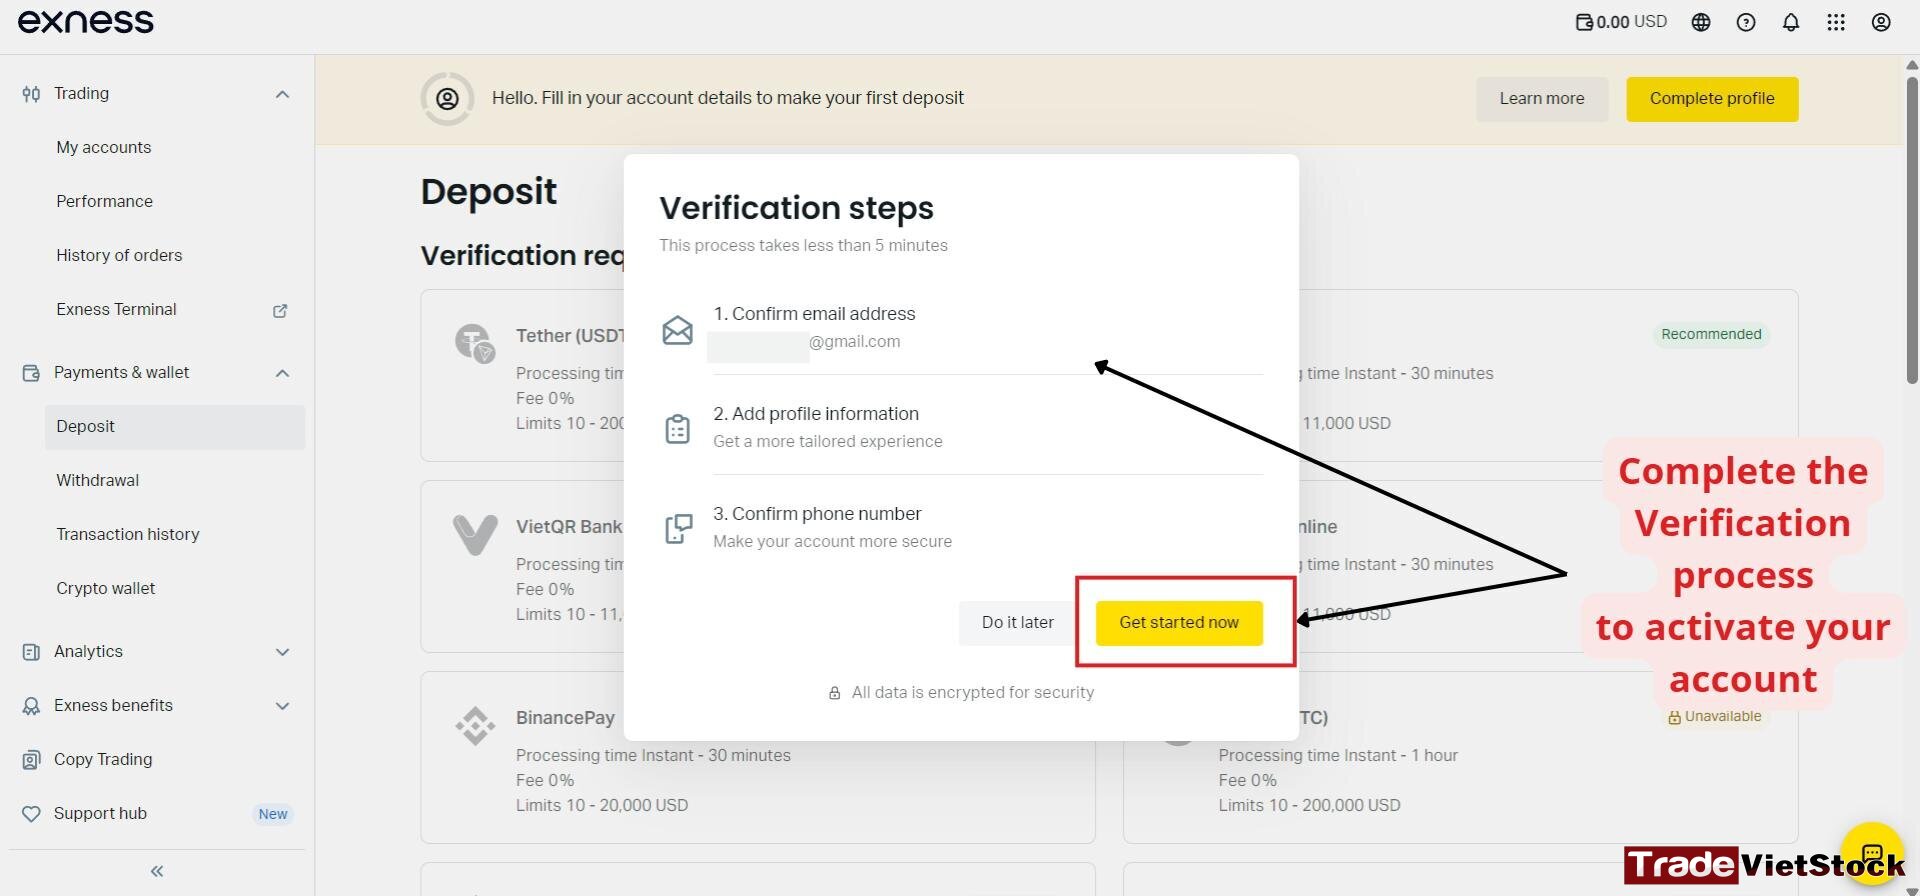Click the profile avatar icon in banner

(x=447, y=98)
